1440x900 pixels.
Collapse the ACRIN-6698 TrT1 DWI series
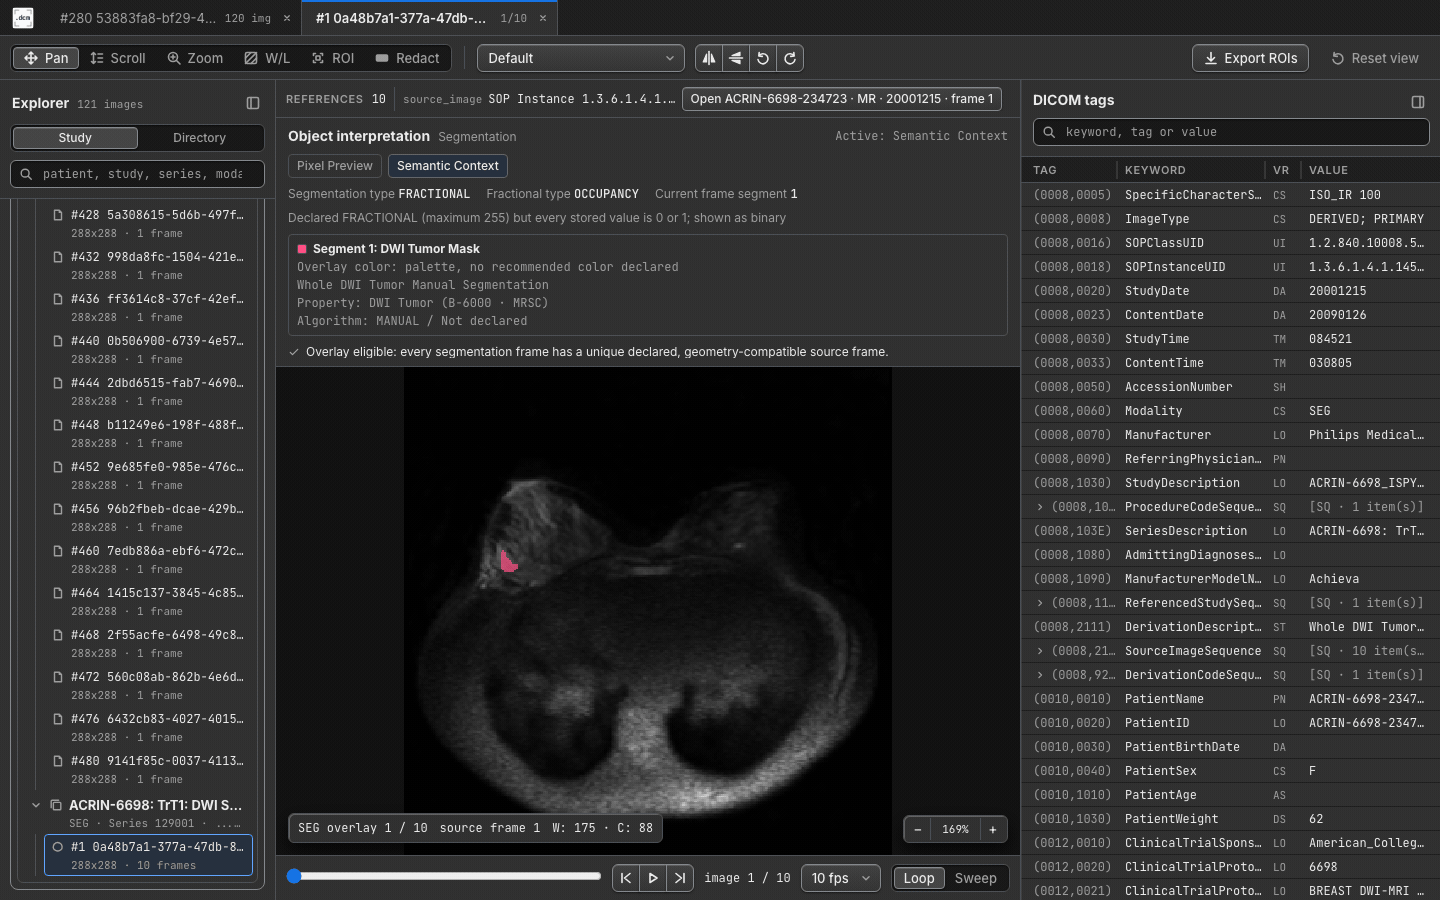point(36,805)
